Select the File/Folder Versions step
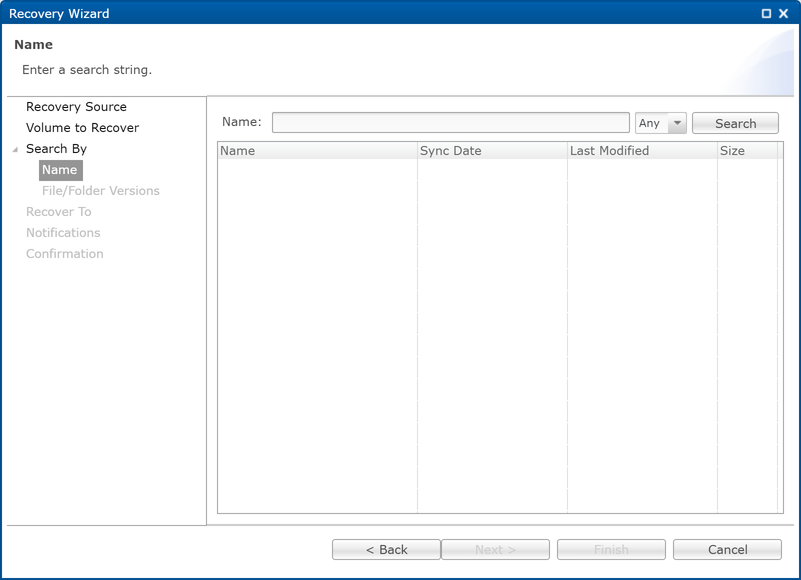This screenshot has width=801, height=580. 101,191
